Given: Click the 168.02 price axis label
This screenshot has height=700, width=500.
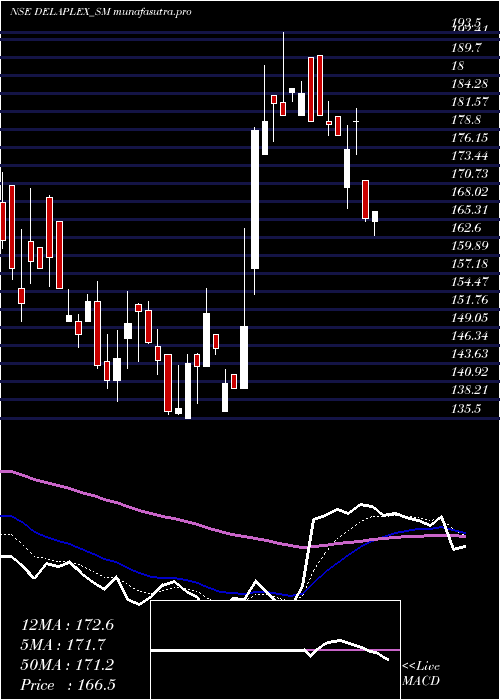Looking at the screenshot, I should tap(470, 192).
